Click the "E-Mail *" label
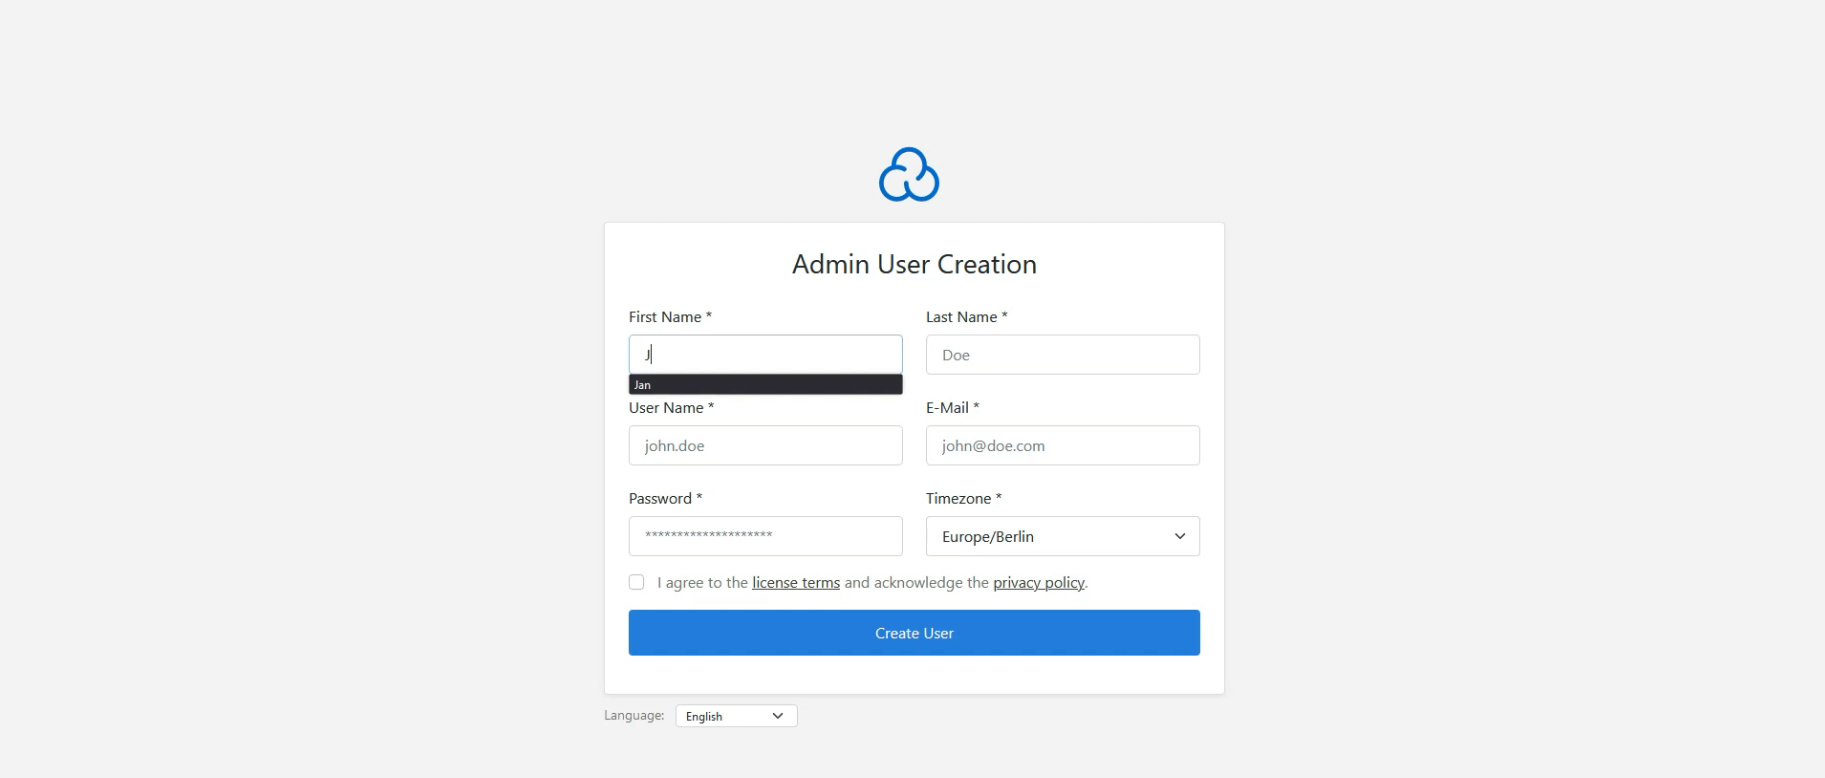Viewport: 1825px width, 778px height. pos(952,408)
